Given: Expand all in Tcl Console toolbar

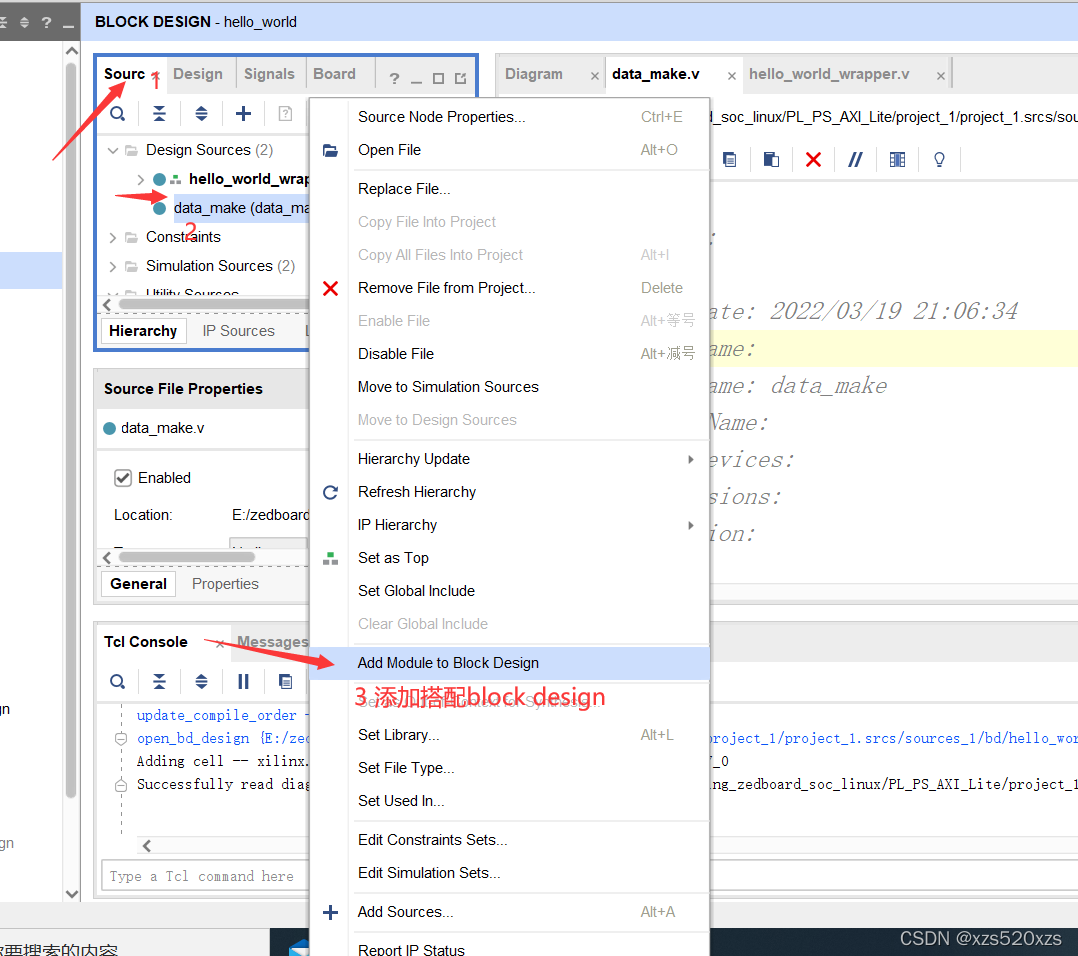Looking at the screenshot, I should coord(201,681).
